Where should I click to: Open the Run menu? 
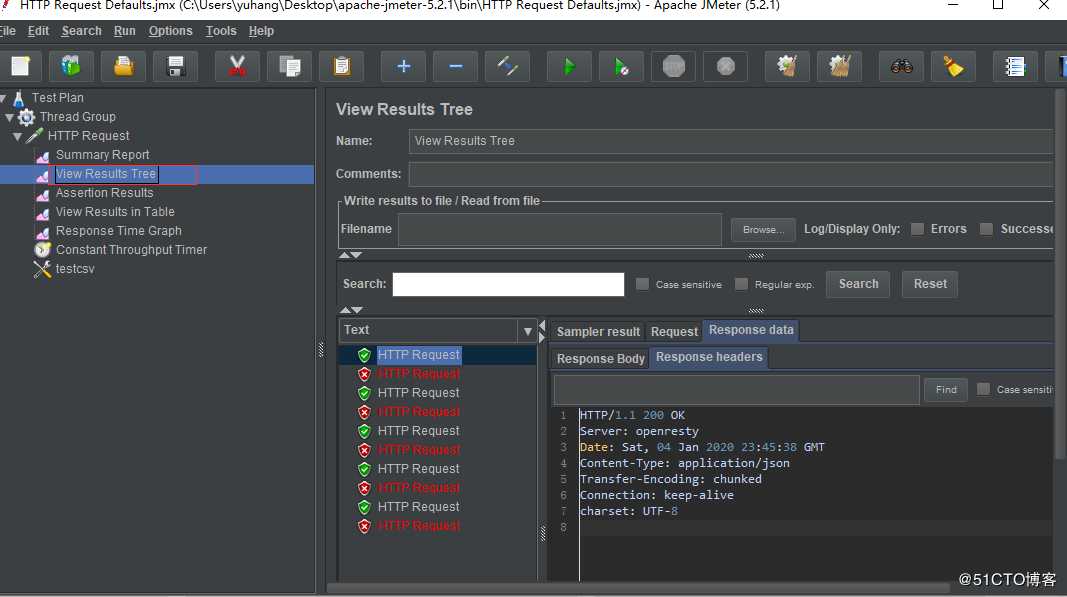125,31
